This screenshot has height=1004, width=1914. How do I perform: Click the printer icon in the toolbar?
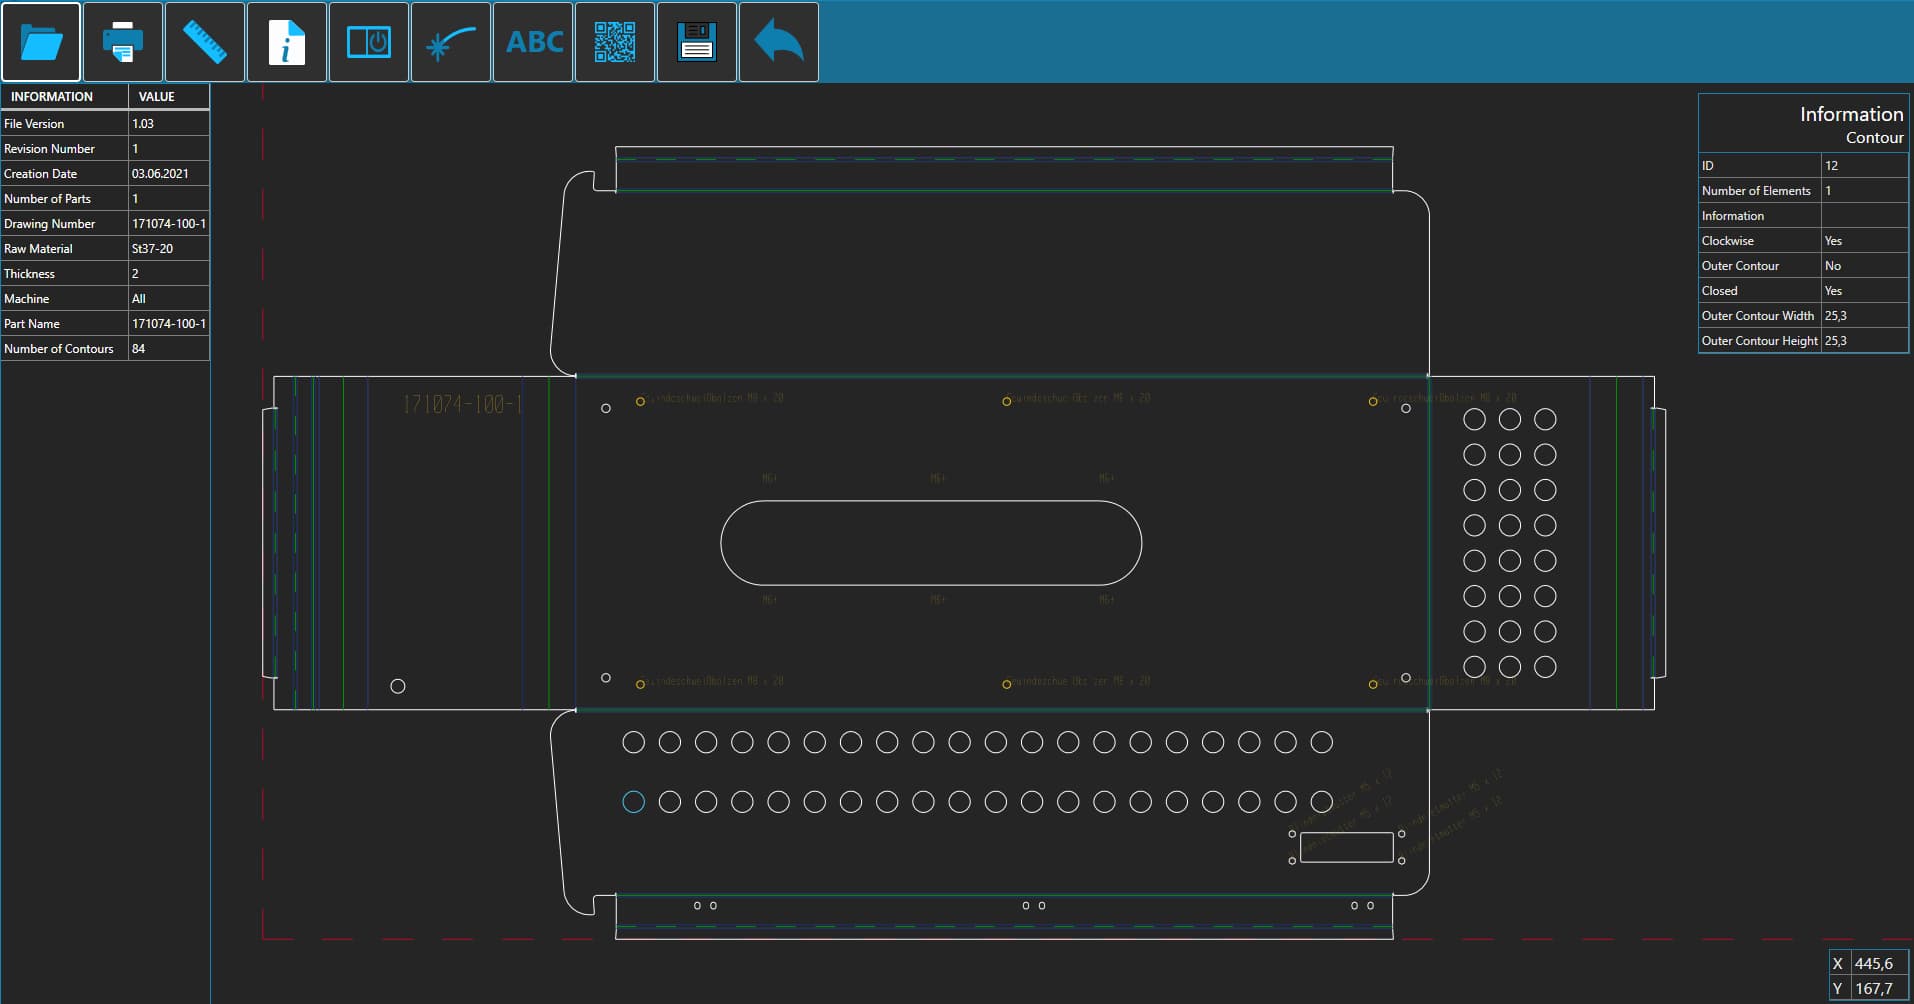click(123, 42)
